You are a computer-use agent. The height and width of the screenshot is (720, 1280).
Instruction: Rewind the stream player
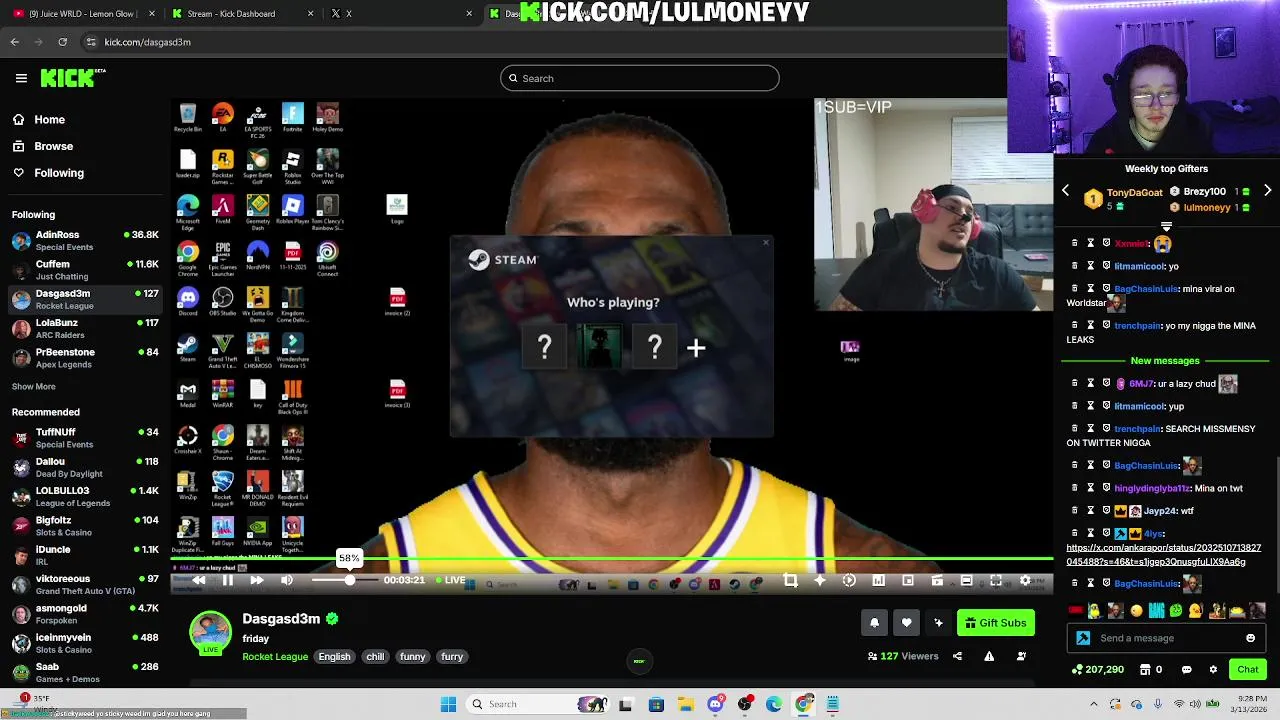199,580
